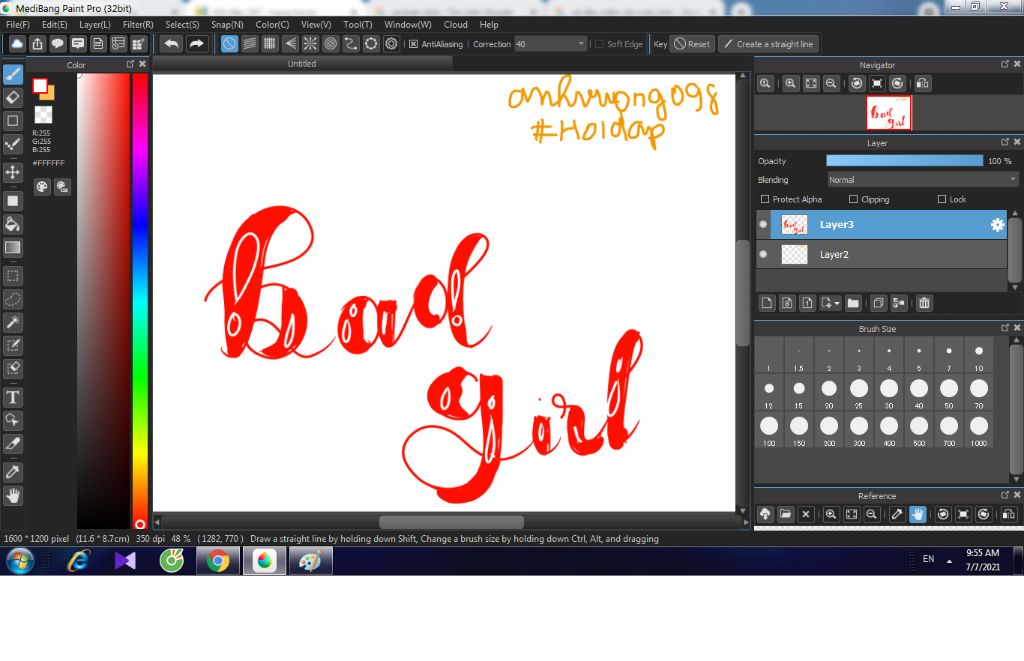Viewport: 1024px width, 661px height.
Task: Select brush size 100 preset
Action: [x=769, y=430]
